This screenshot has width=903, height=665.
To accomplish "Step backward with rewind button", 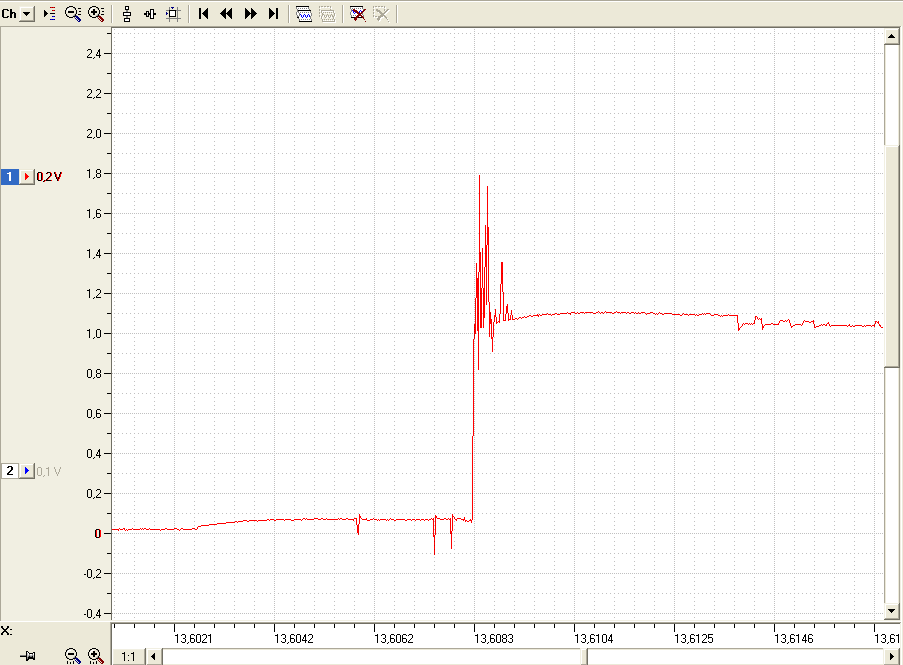I will [227, 14].
